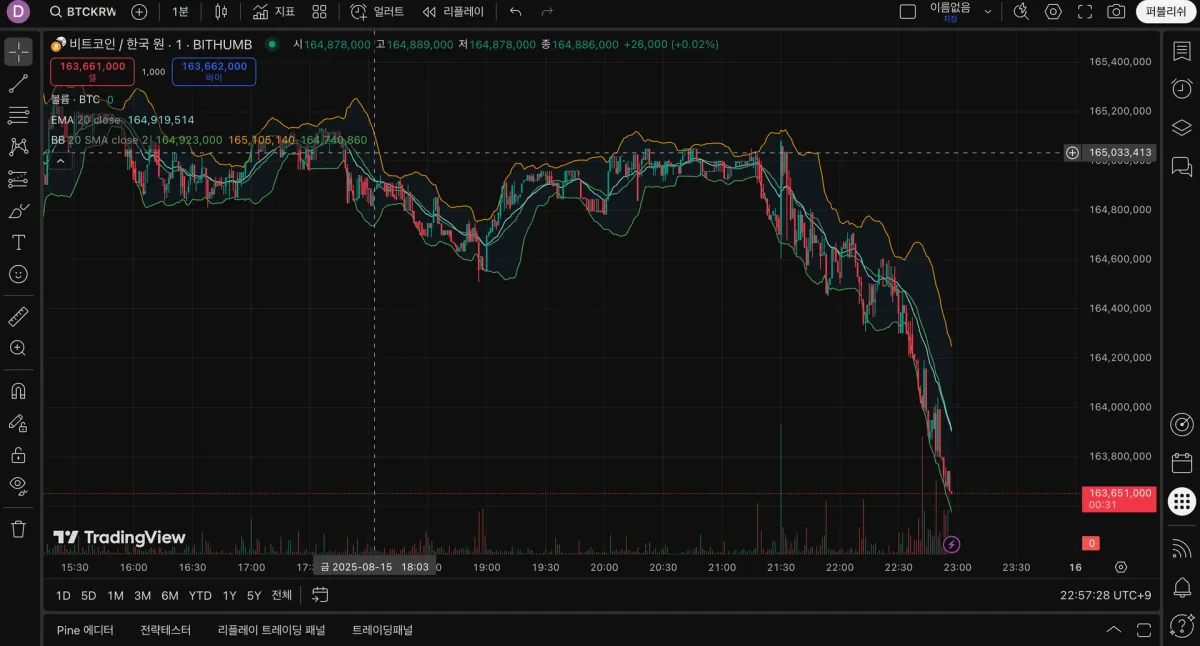Click the 퍼블리쉬 publish button
Viewport: 1200px width, 646px height.
[x=1166, y=12]
